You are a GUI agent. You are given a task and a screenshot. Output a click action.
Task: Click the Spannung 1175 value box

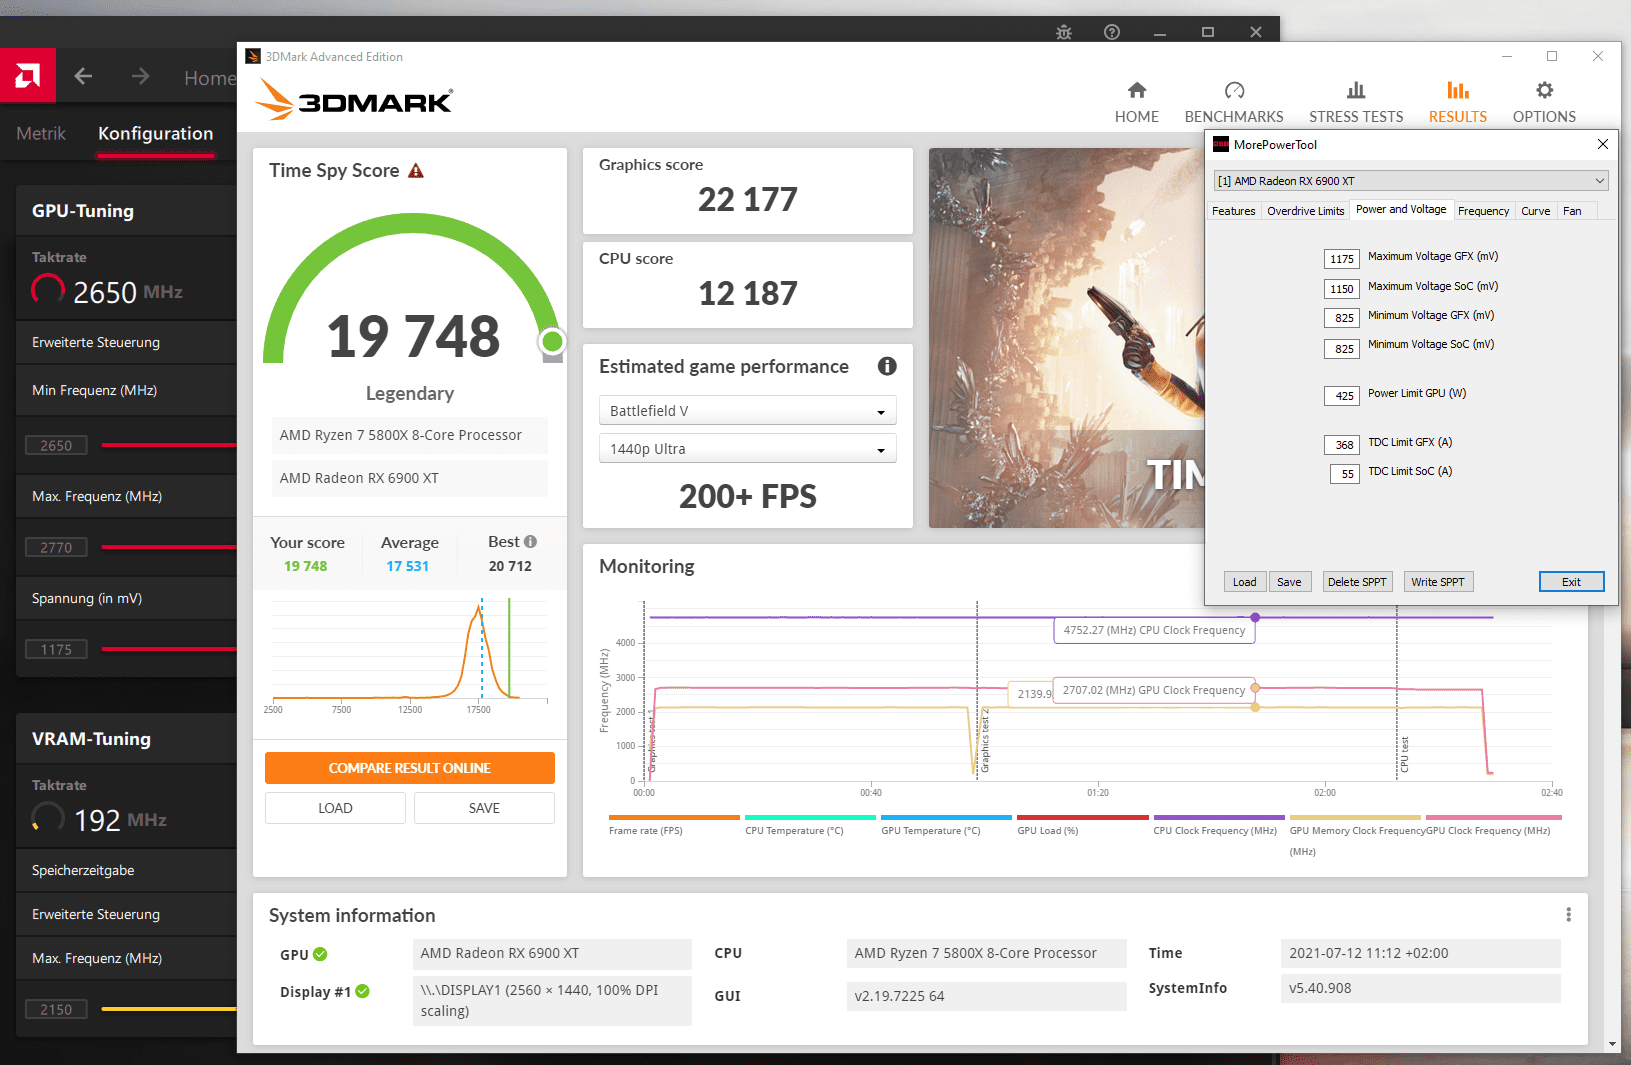tap(56, 649)
